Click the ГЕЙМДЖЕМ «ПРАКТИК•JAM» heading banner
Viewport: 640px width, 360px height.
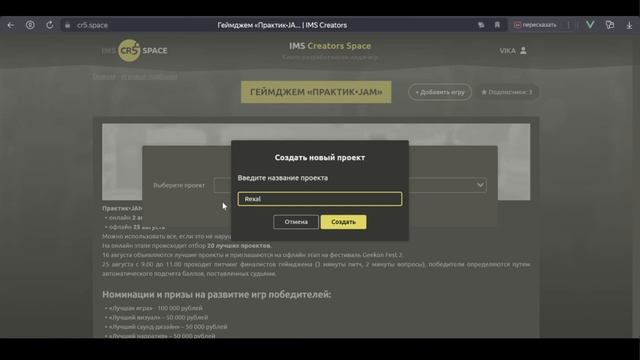coord(316,92)
